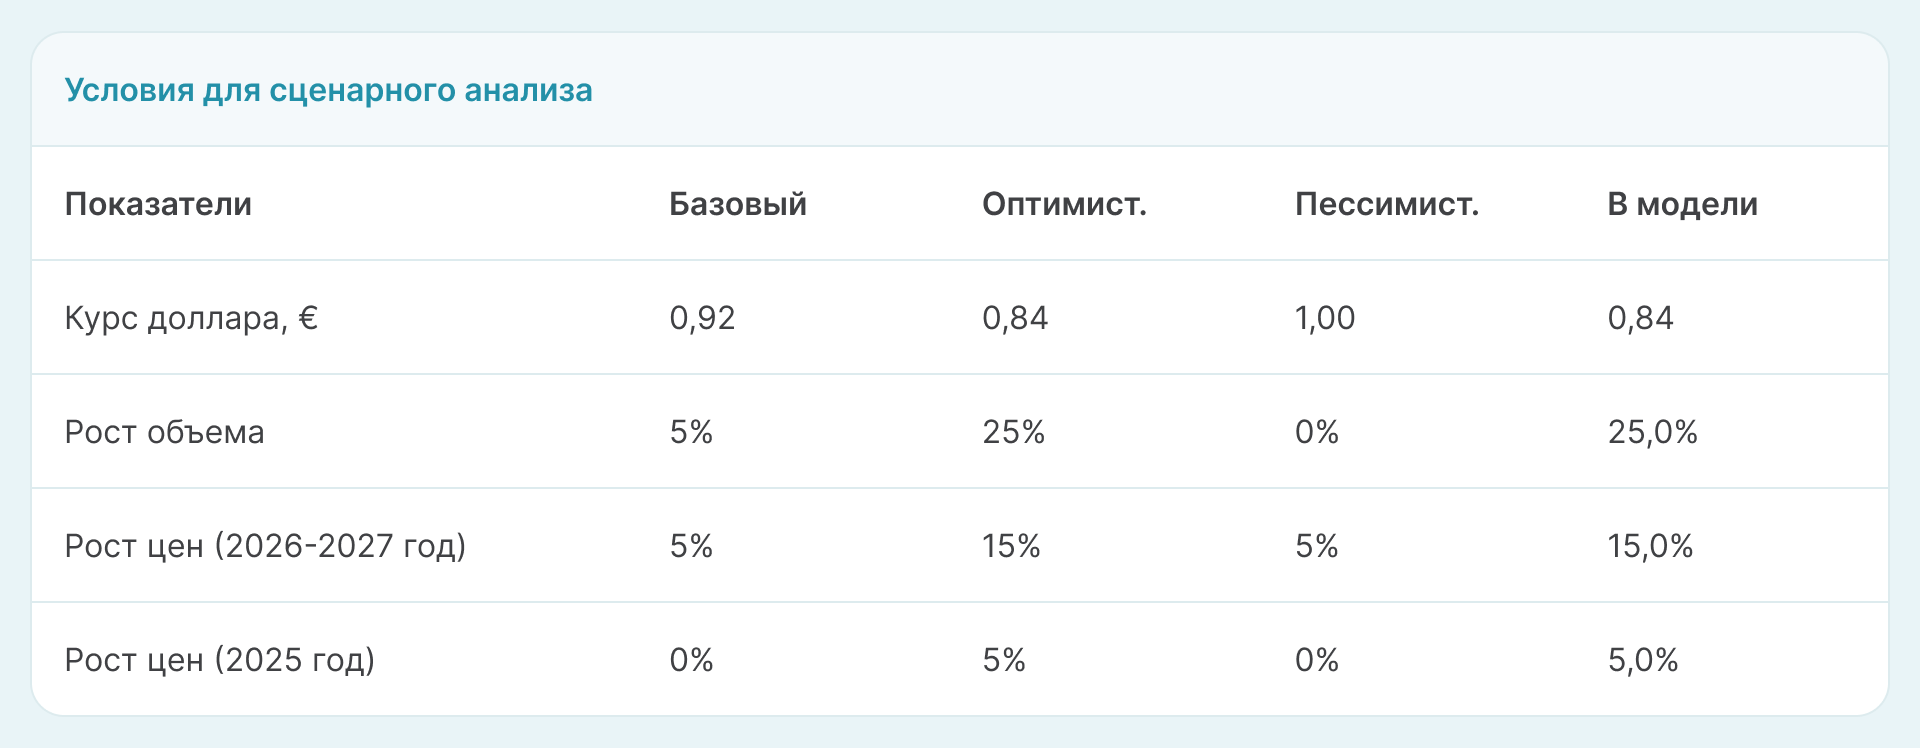Select the pessimistic volume growth cell 0%
This screenshot has height=748, width=1920.
pyautogui.click(x=1316, y=432)
